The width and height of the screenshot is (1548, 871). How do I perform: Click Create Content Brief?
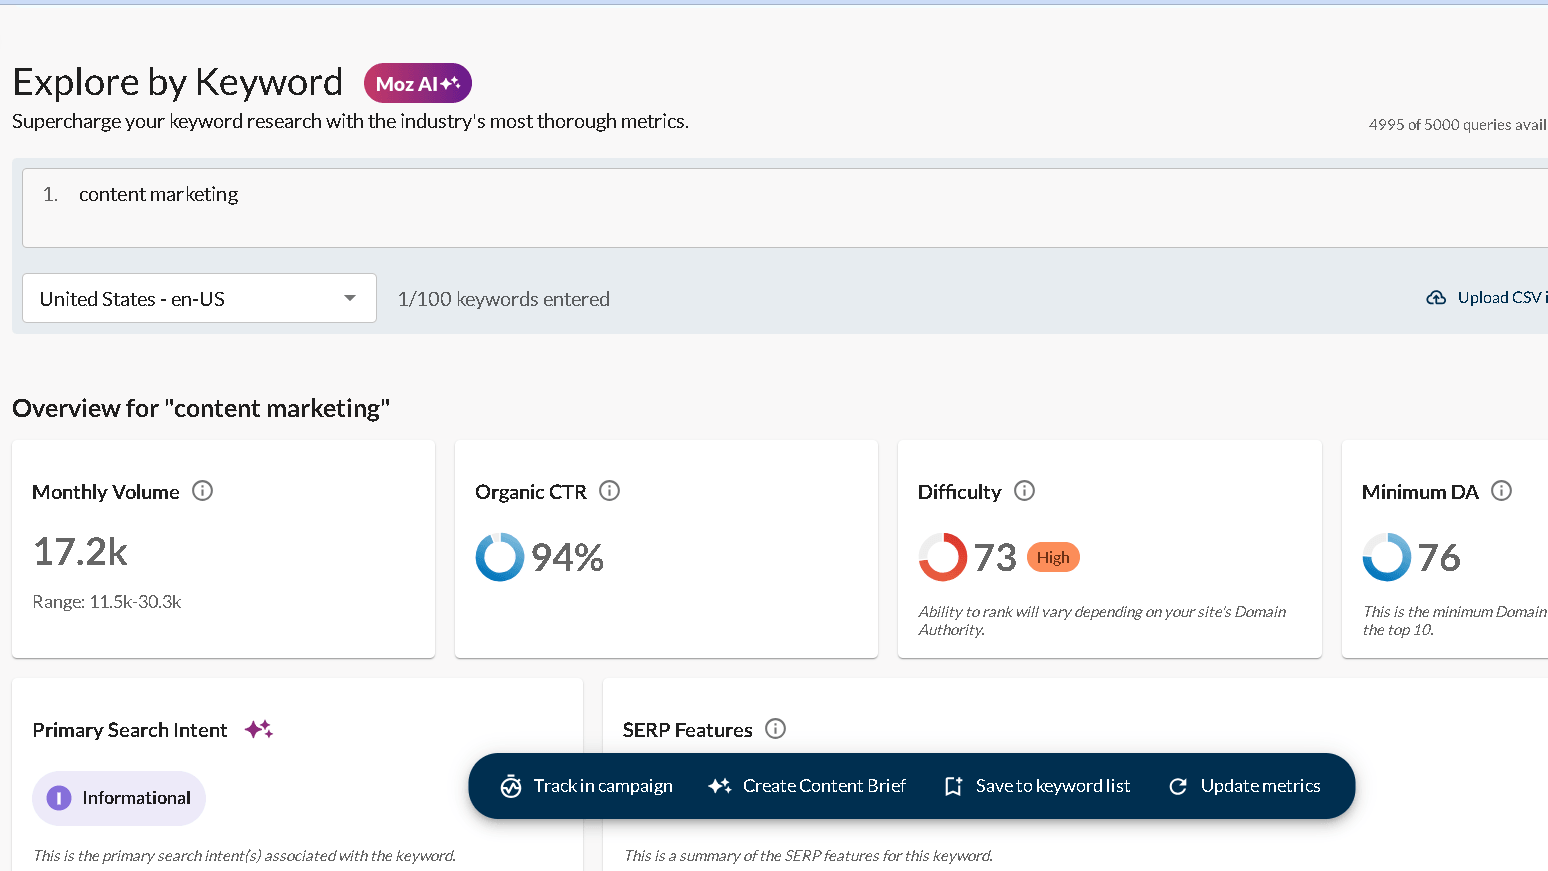(x=824, y=786)
